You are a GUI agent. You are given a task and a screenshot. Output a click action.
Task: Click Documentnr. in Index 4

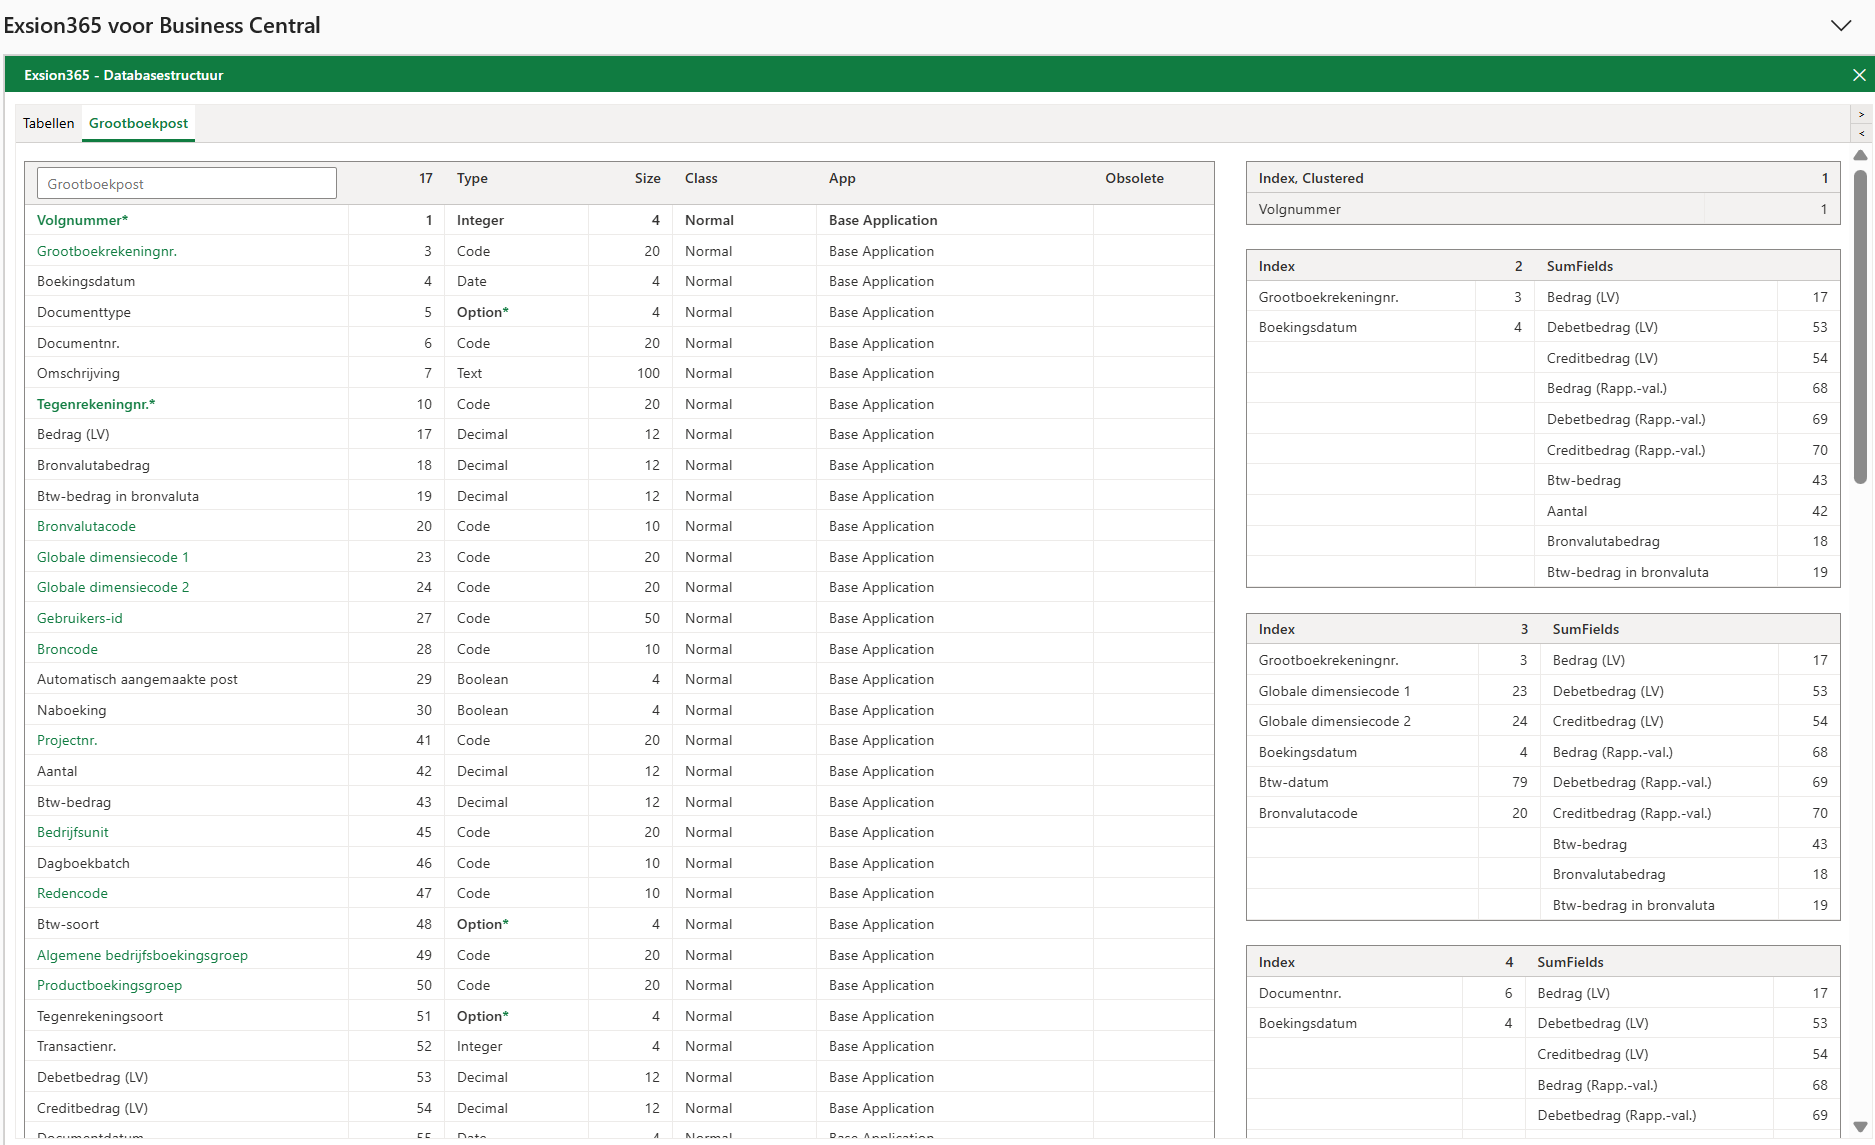coord(1300,993)
